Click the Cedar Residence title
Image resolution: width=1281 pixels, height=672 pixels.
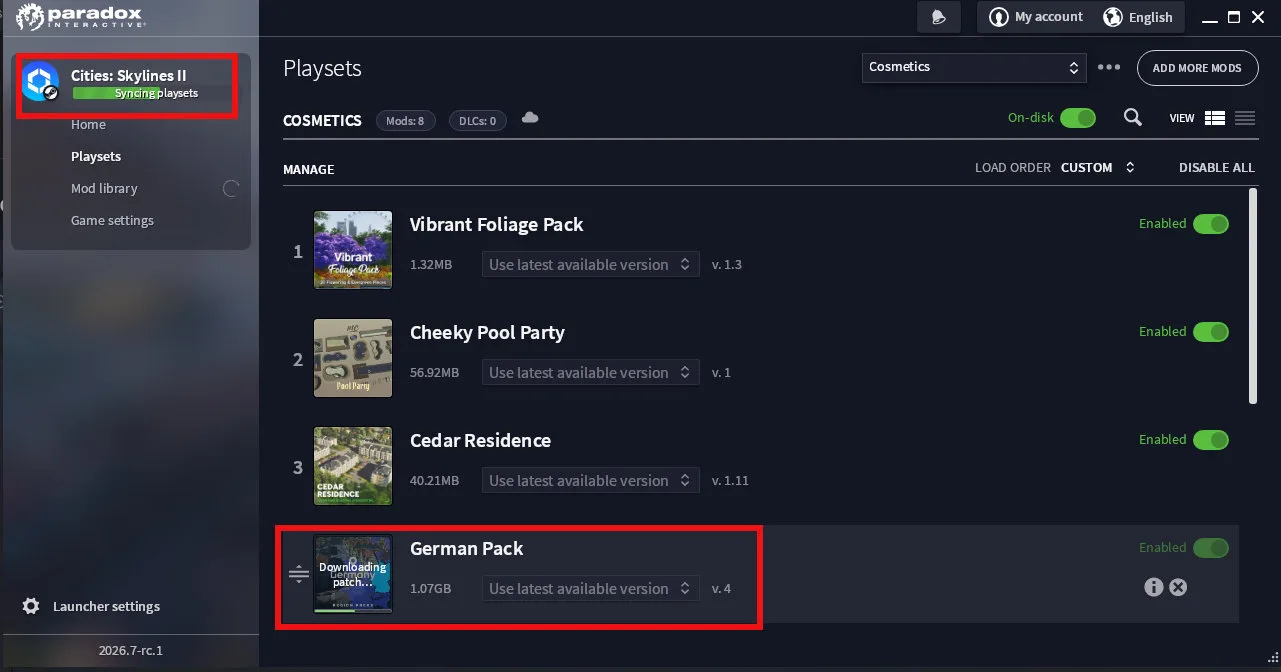point(480,441)
